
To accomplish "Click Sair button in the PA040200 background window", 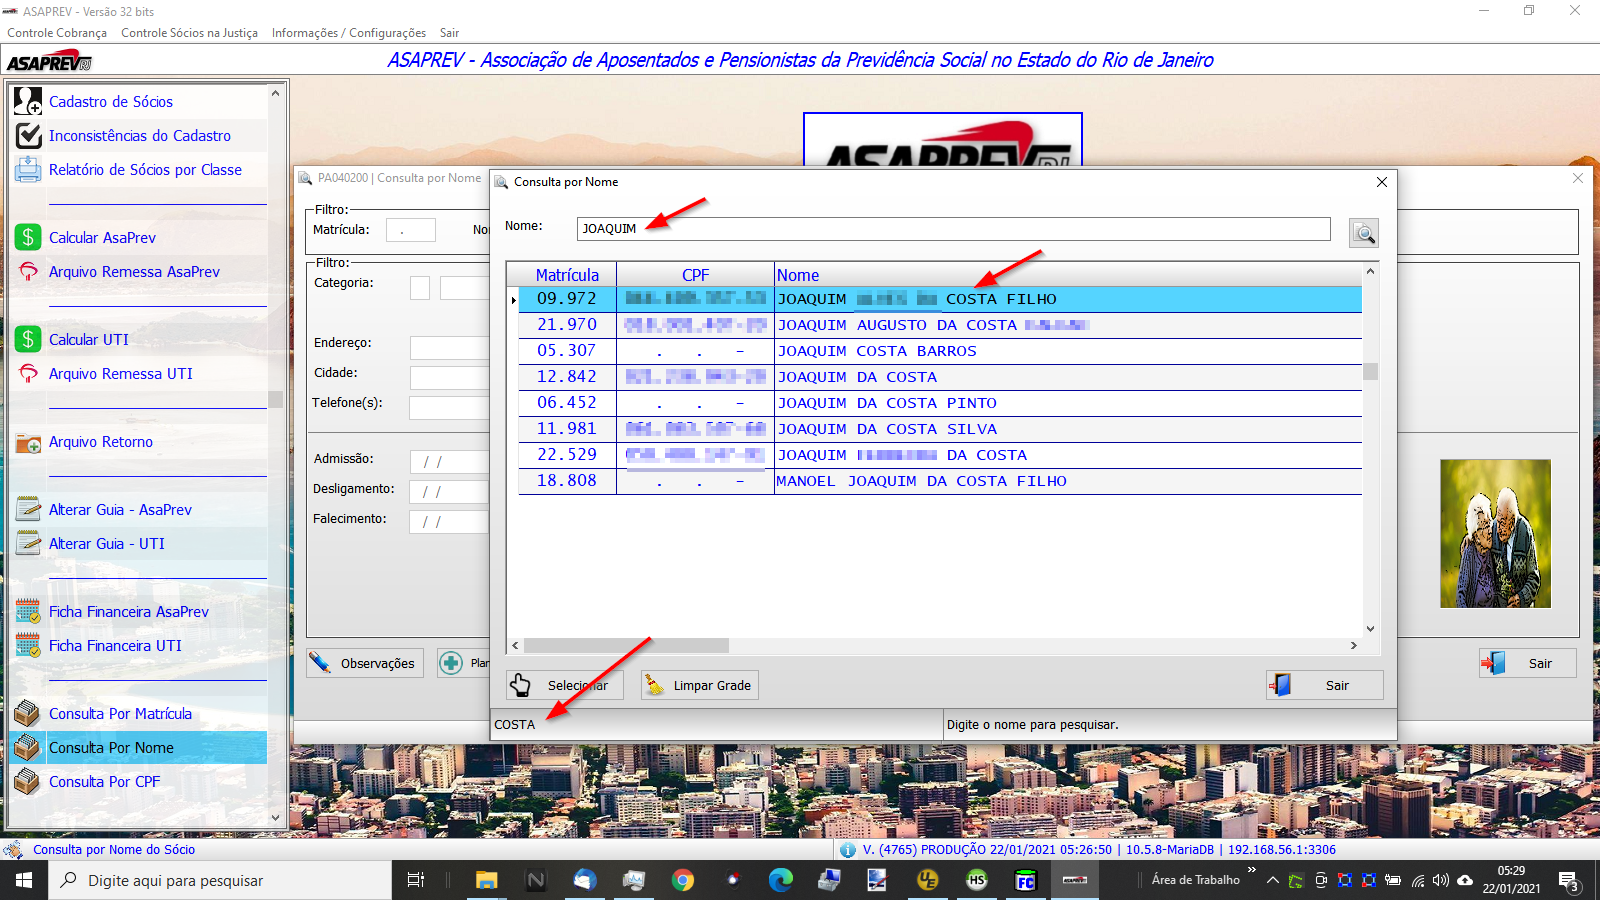I will [x=1528, y=663].
